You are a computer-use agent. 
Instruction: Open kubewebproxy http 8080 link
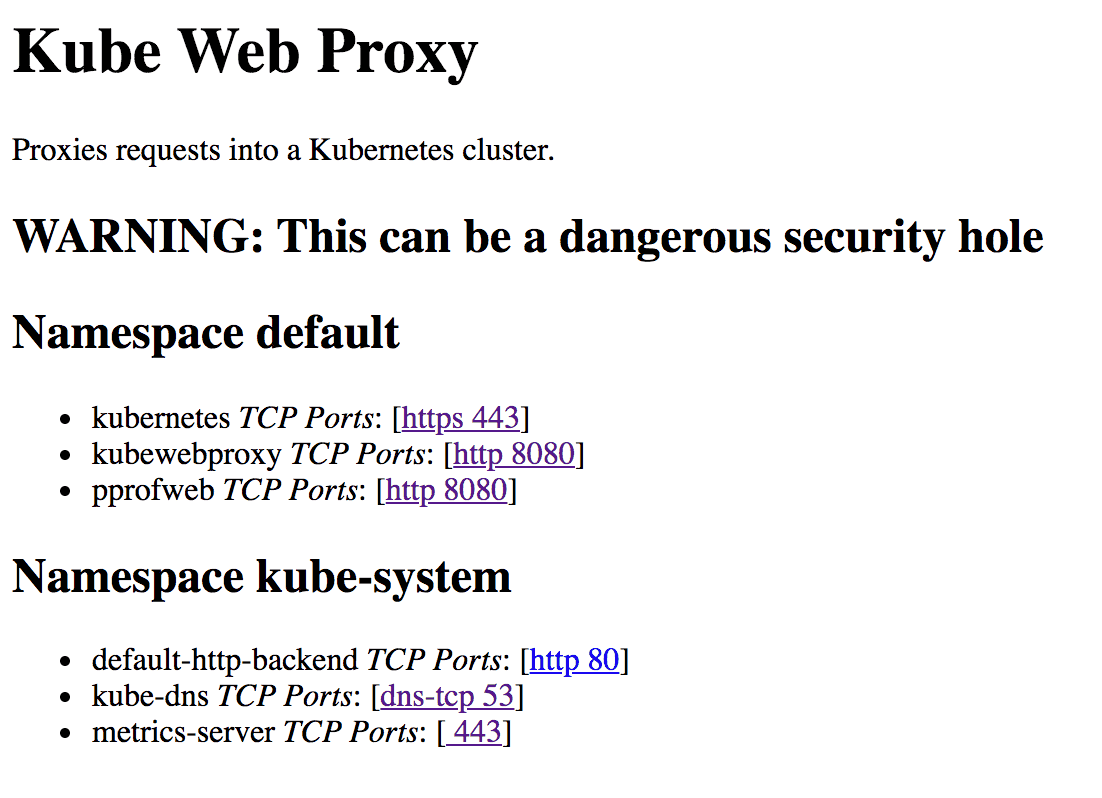click(514, 455)
